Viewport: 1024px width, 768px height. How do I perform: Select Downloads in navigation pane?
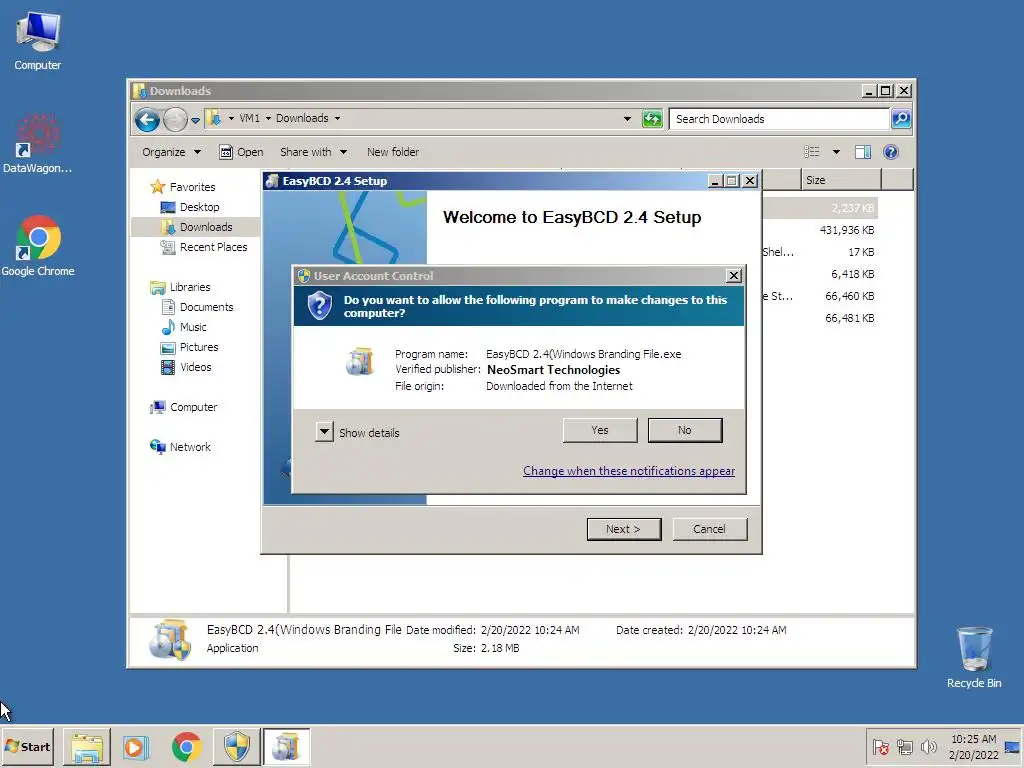[197, 227]
